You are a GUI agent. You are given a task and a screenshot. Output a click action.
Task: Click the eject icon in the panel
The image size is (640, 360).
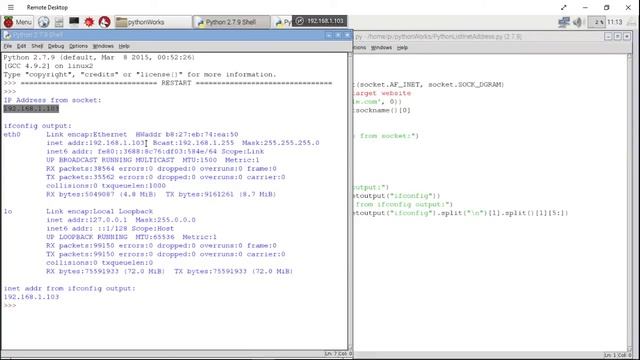pyautogui.click(x=631, y=22)
